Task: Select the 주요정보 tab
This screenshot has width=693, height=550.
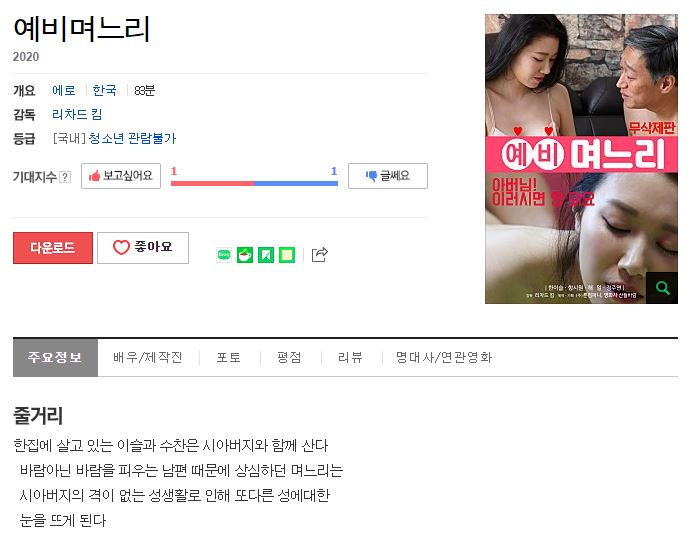Action: click(55, 357)
